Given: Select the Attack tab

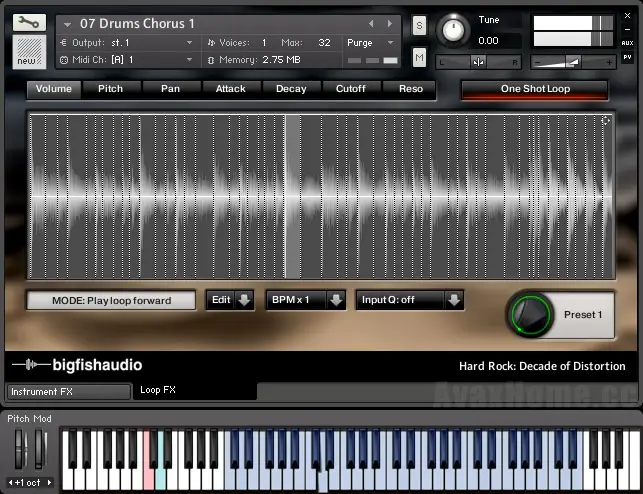Looking at the screenshot, I should (230, 89).
